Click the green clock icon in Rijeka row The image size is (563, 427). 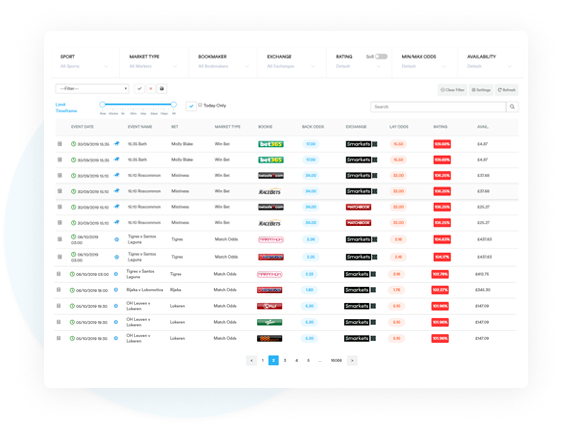point(72,290)
